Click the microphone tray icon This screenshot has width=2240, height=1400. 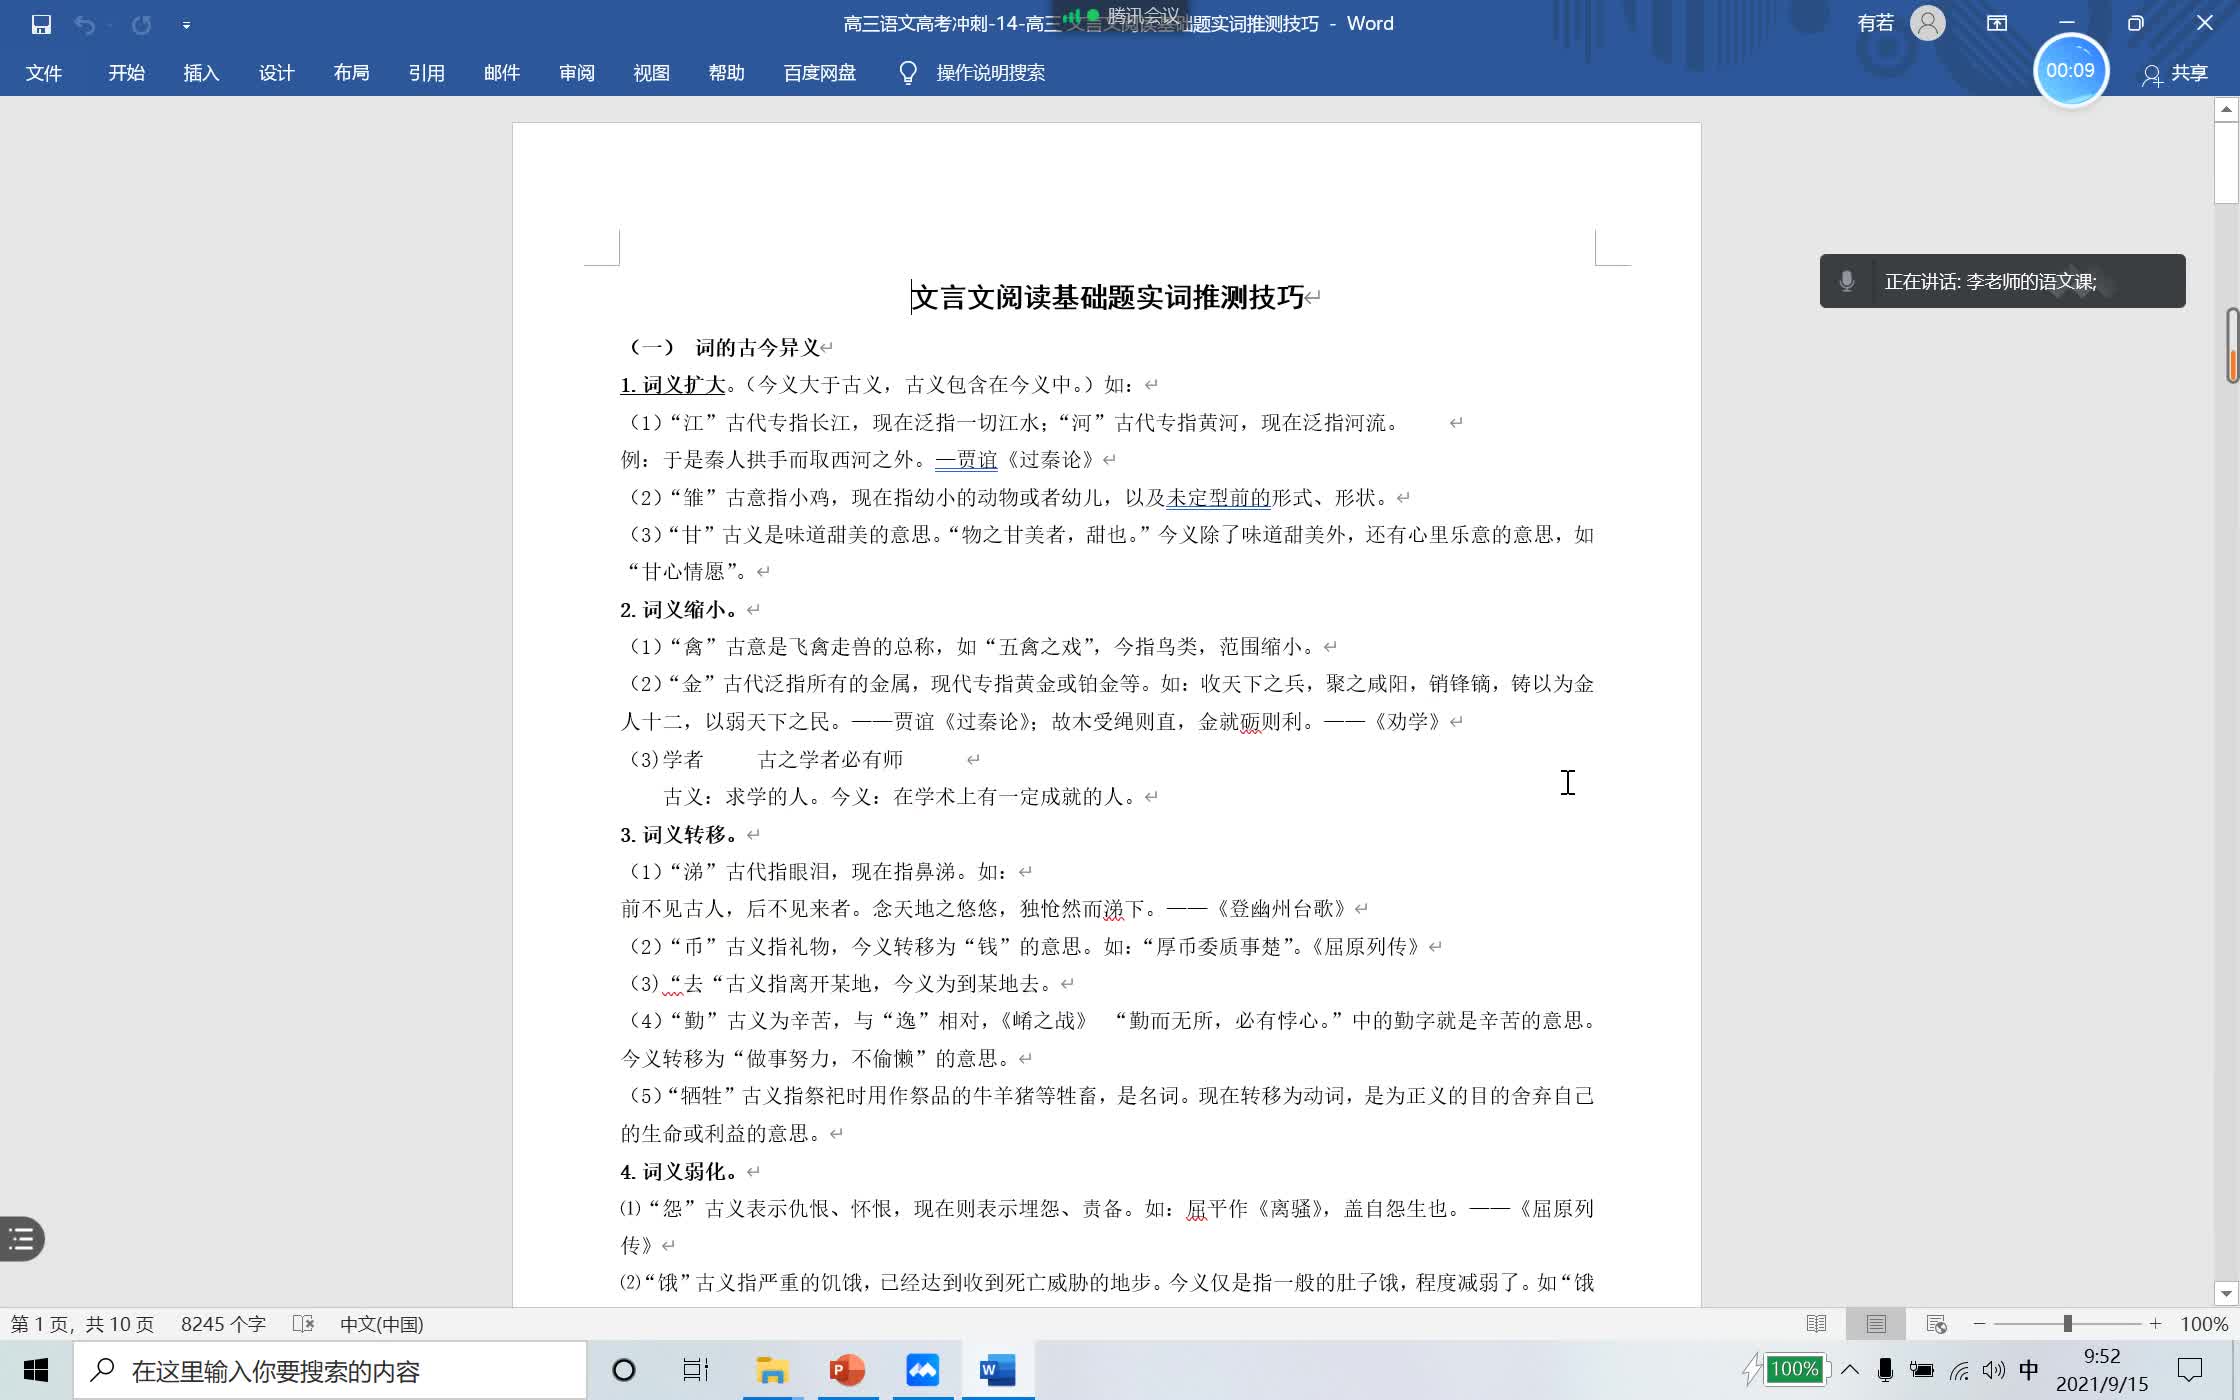[x=1885, y=1370]
